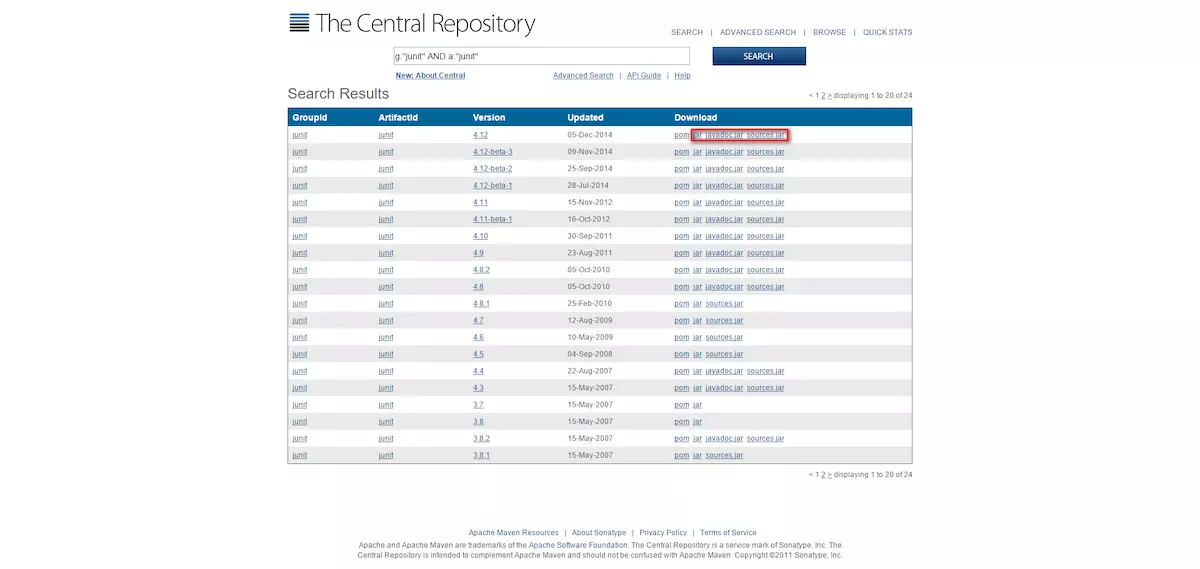Viewport: 1200px width, 569px height.
Task: Download the pom for version 3.8
Action: 682,422
